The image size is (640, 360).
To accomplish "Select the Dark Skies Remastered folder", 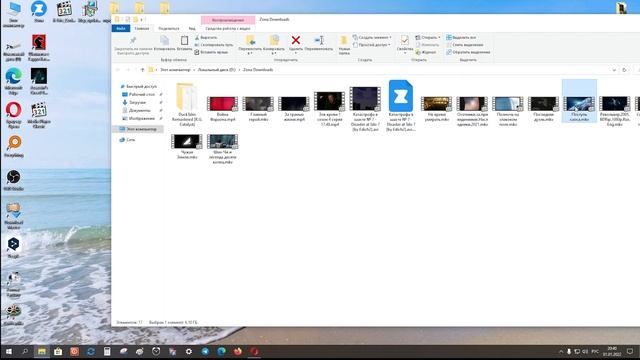I will 187,104.
